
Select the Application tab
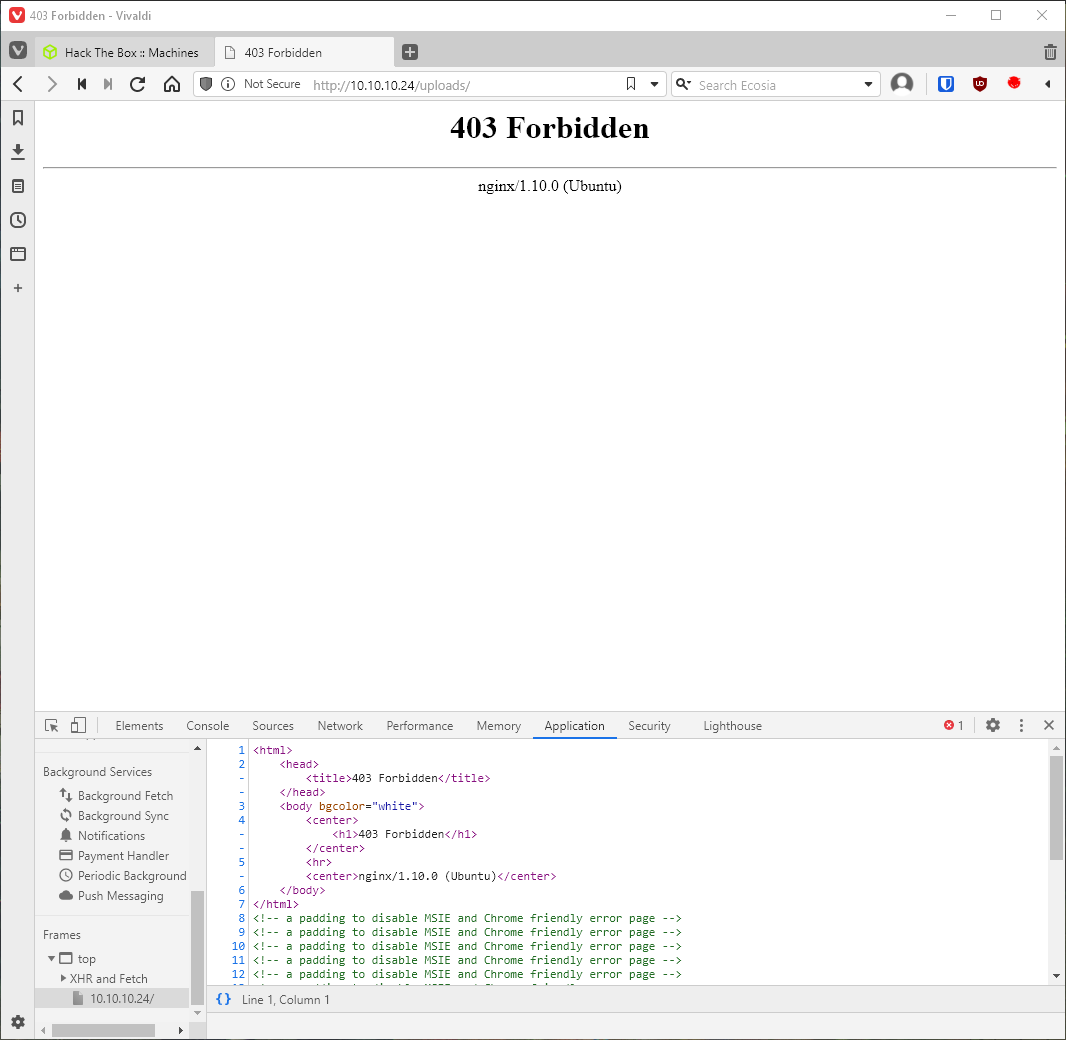(x=574, y=726)
